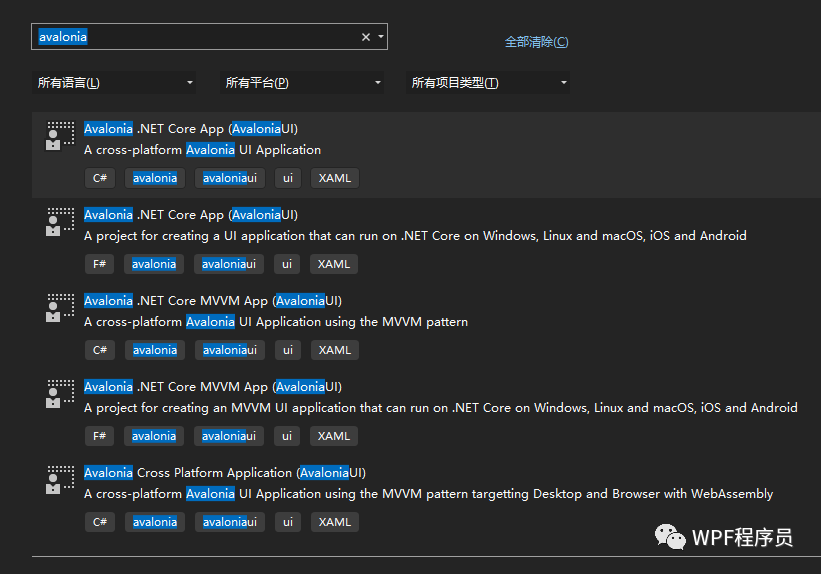Click the "Avalonia Cross Platform Application (AvaloniaUI)" title

225,473
